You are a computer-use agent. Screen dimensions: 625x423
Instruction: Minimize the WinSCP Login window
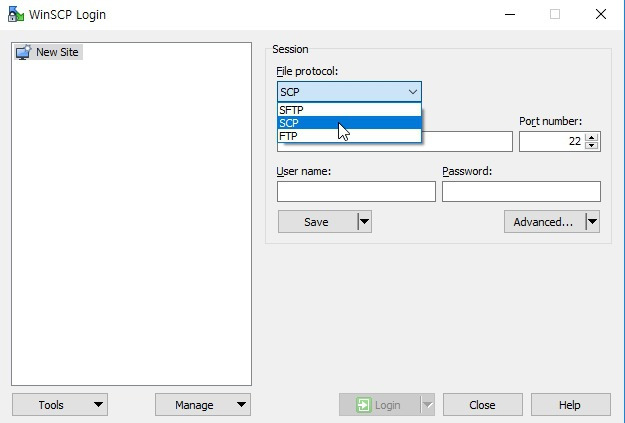click(510, 14)
